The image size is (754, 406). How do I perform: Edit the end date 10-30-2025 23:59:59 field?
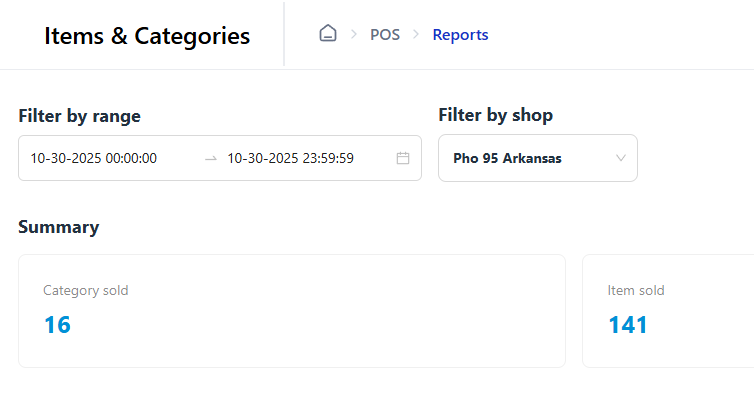coord(290,158)
